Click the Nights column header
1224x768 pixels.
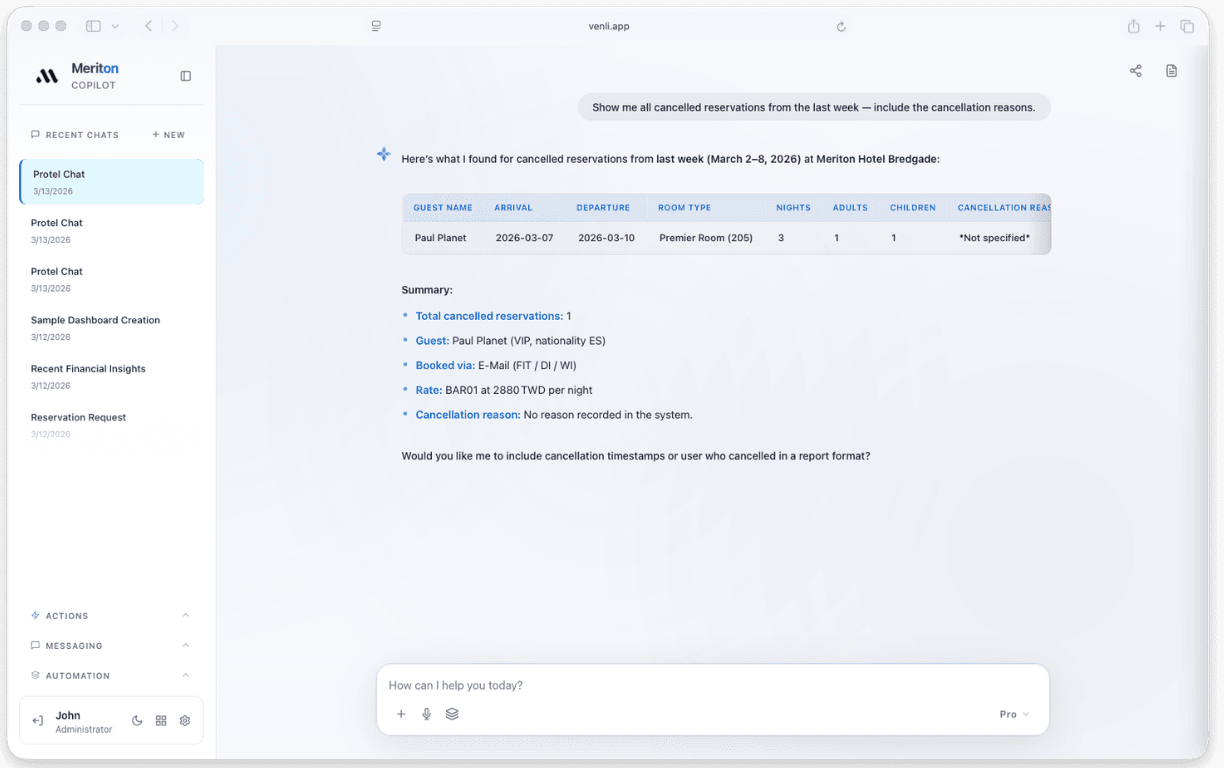click(793, 208)
